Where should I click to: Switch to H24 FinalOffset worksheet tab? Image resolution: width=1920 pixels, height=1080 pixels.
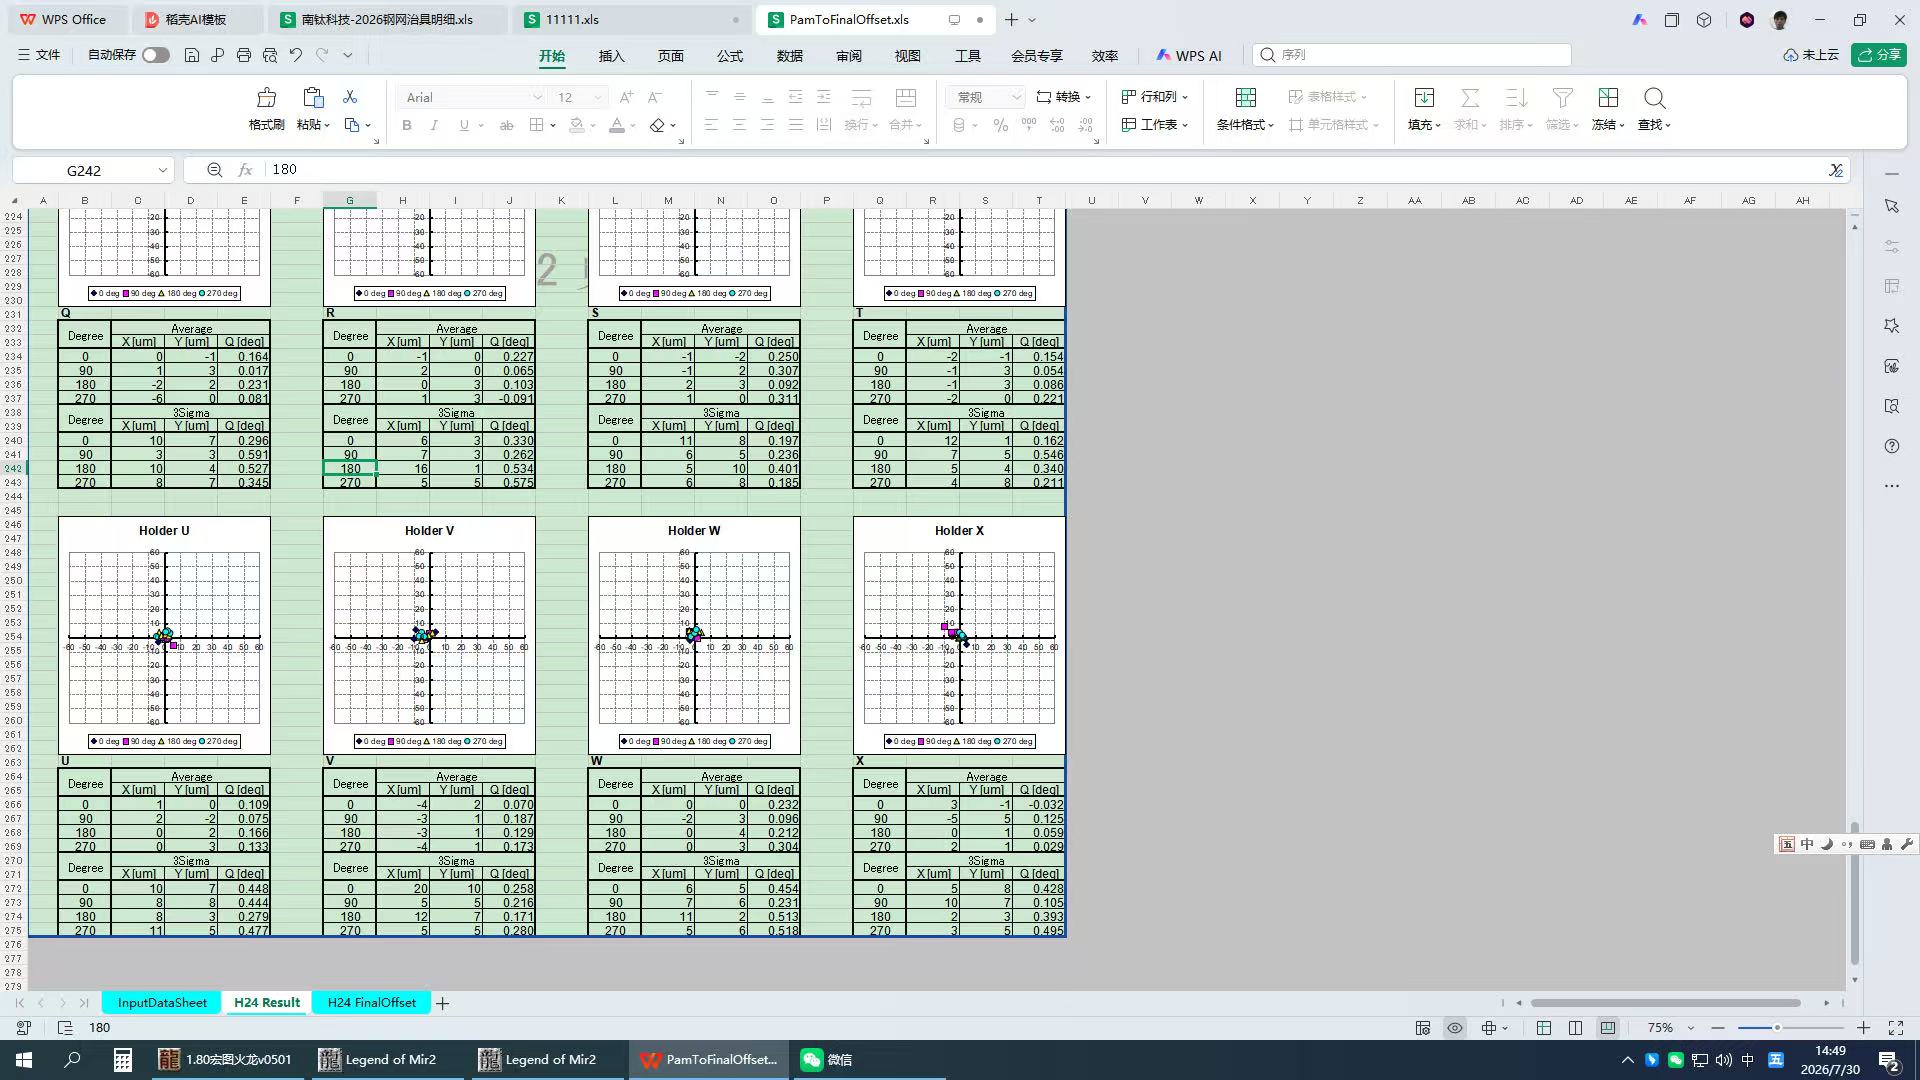tap(371, 1003)
